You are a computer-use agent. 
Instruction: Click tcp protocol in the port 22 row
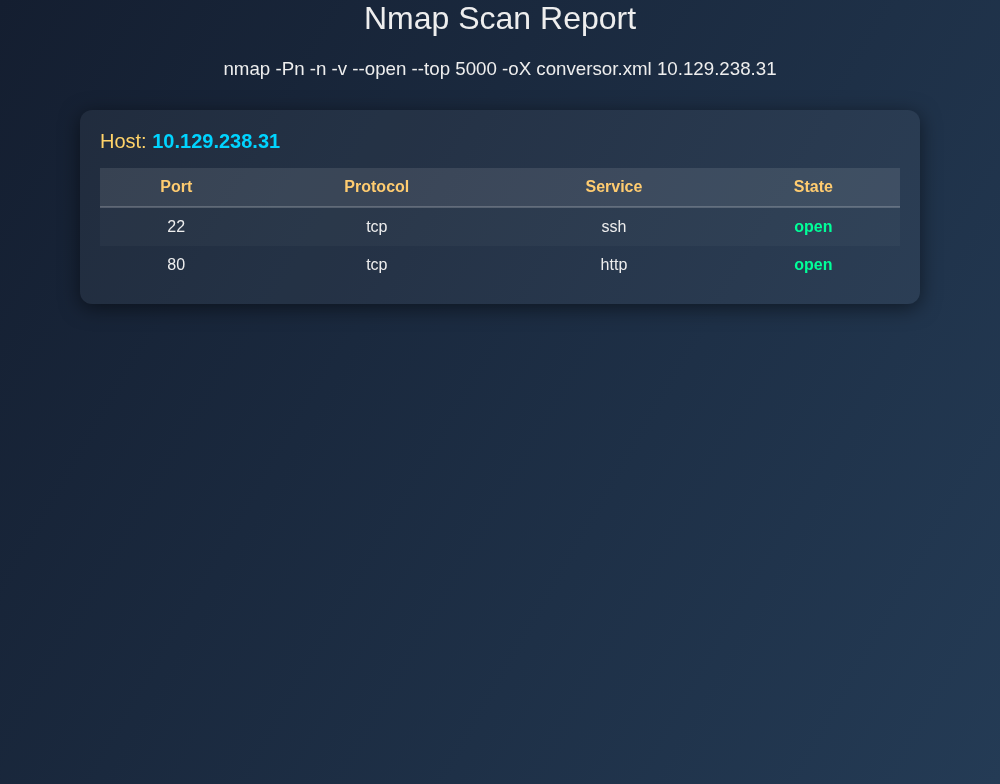(376, 227)
